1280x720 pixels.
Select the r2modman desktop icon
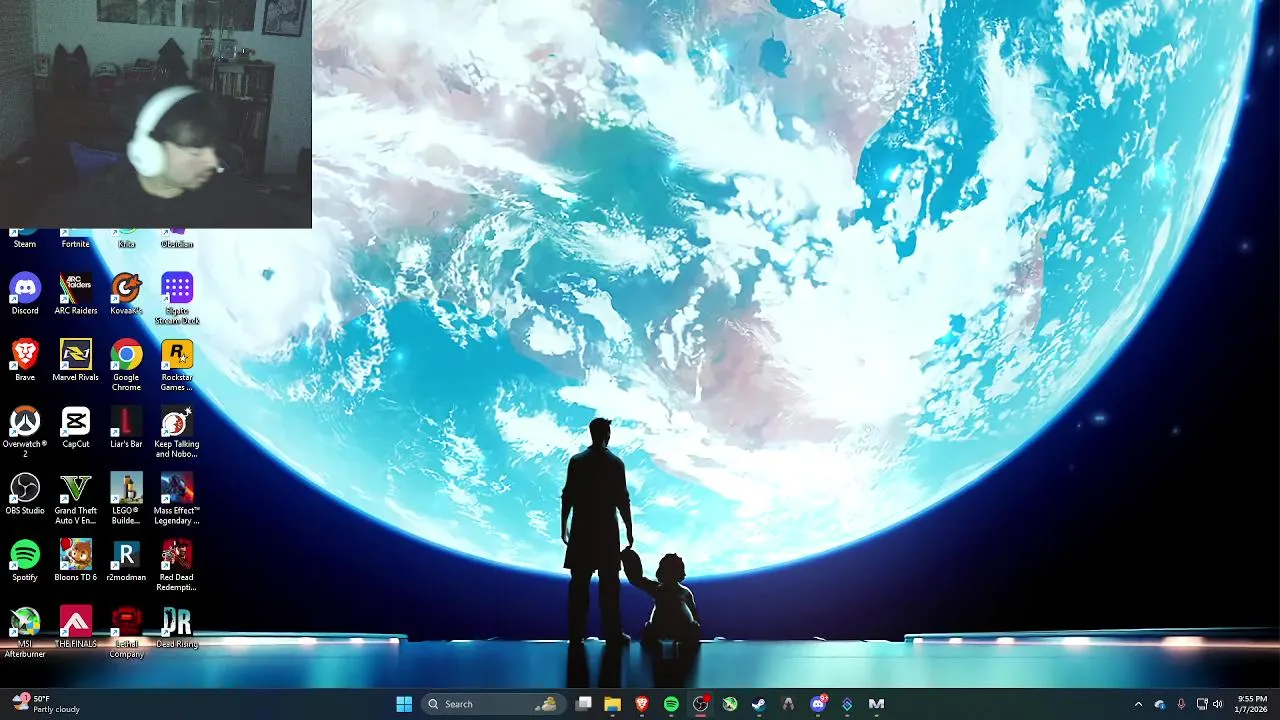(x=126, y=560)
